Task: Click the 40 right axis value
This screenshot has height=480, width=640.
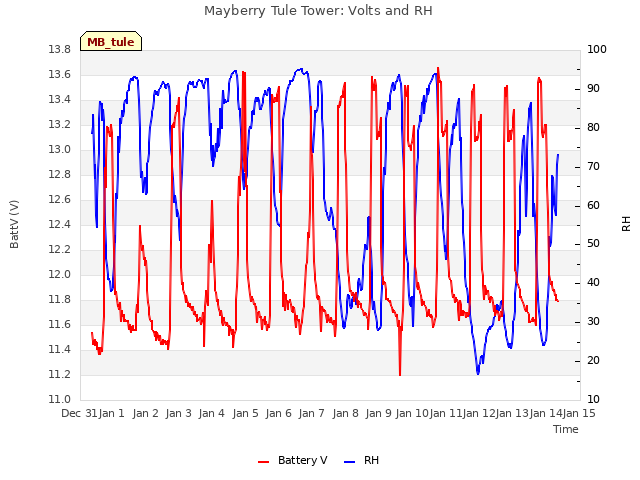Action: pos(593,283)
